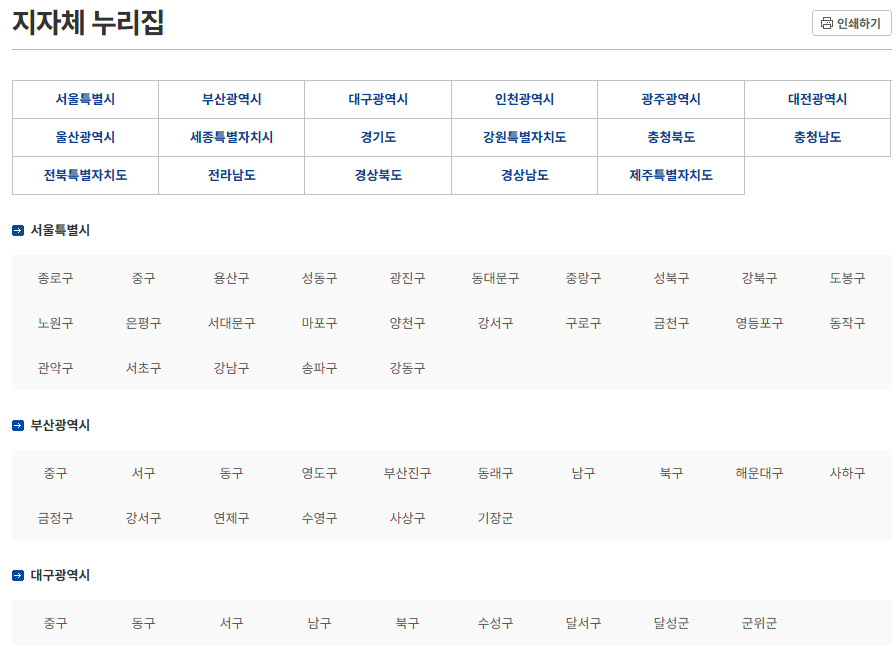Viewport: 896px width, 651px height.
Task: Open the 수성구 link under Daegu
Action: click(x=495, y=623)
